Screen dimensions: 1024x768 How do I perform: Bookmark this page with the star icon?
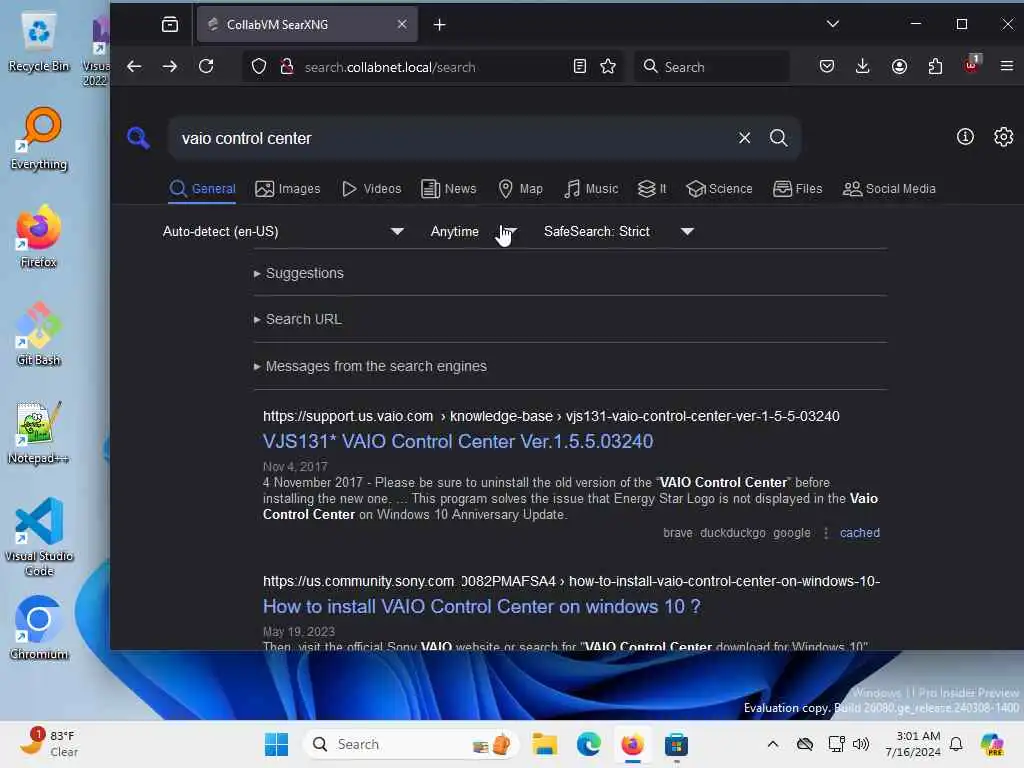click(608, 67)
